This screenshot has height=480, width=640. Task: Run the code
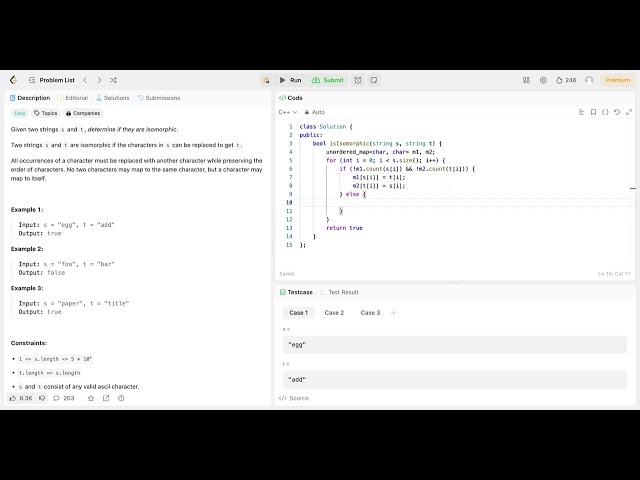291,80
